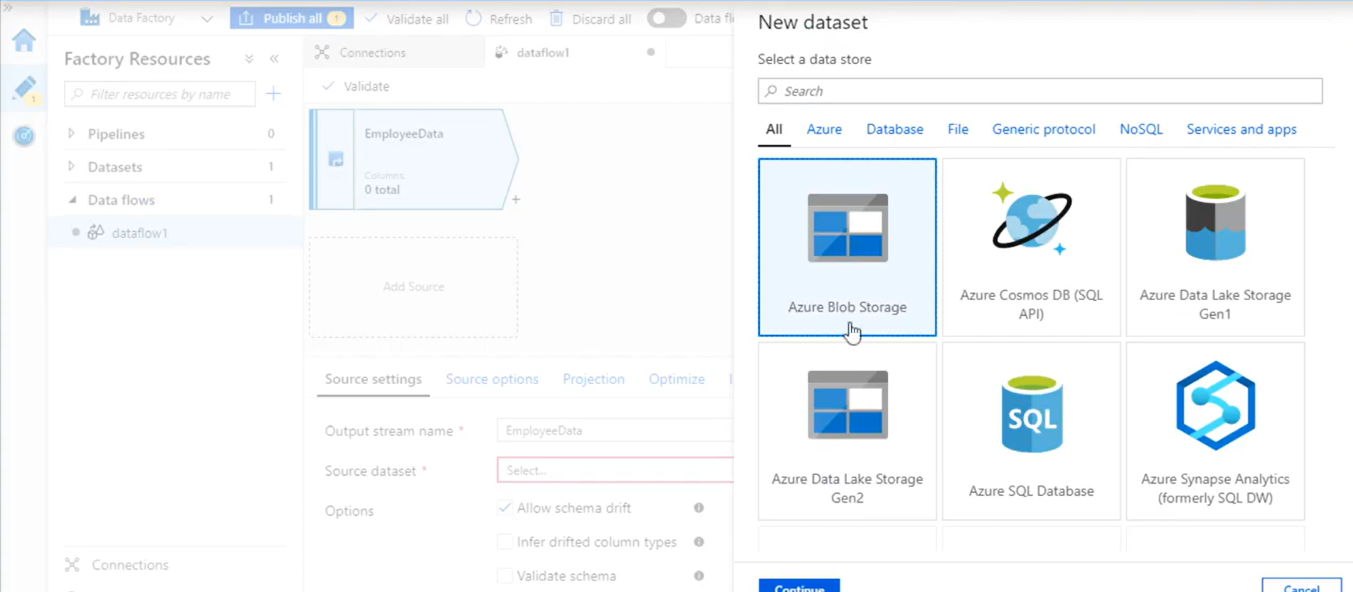Viewport: 1353px width, 592px height.
Task: Choose the Azure SQL Database tile
Action: tap(1031, 431)
